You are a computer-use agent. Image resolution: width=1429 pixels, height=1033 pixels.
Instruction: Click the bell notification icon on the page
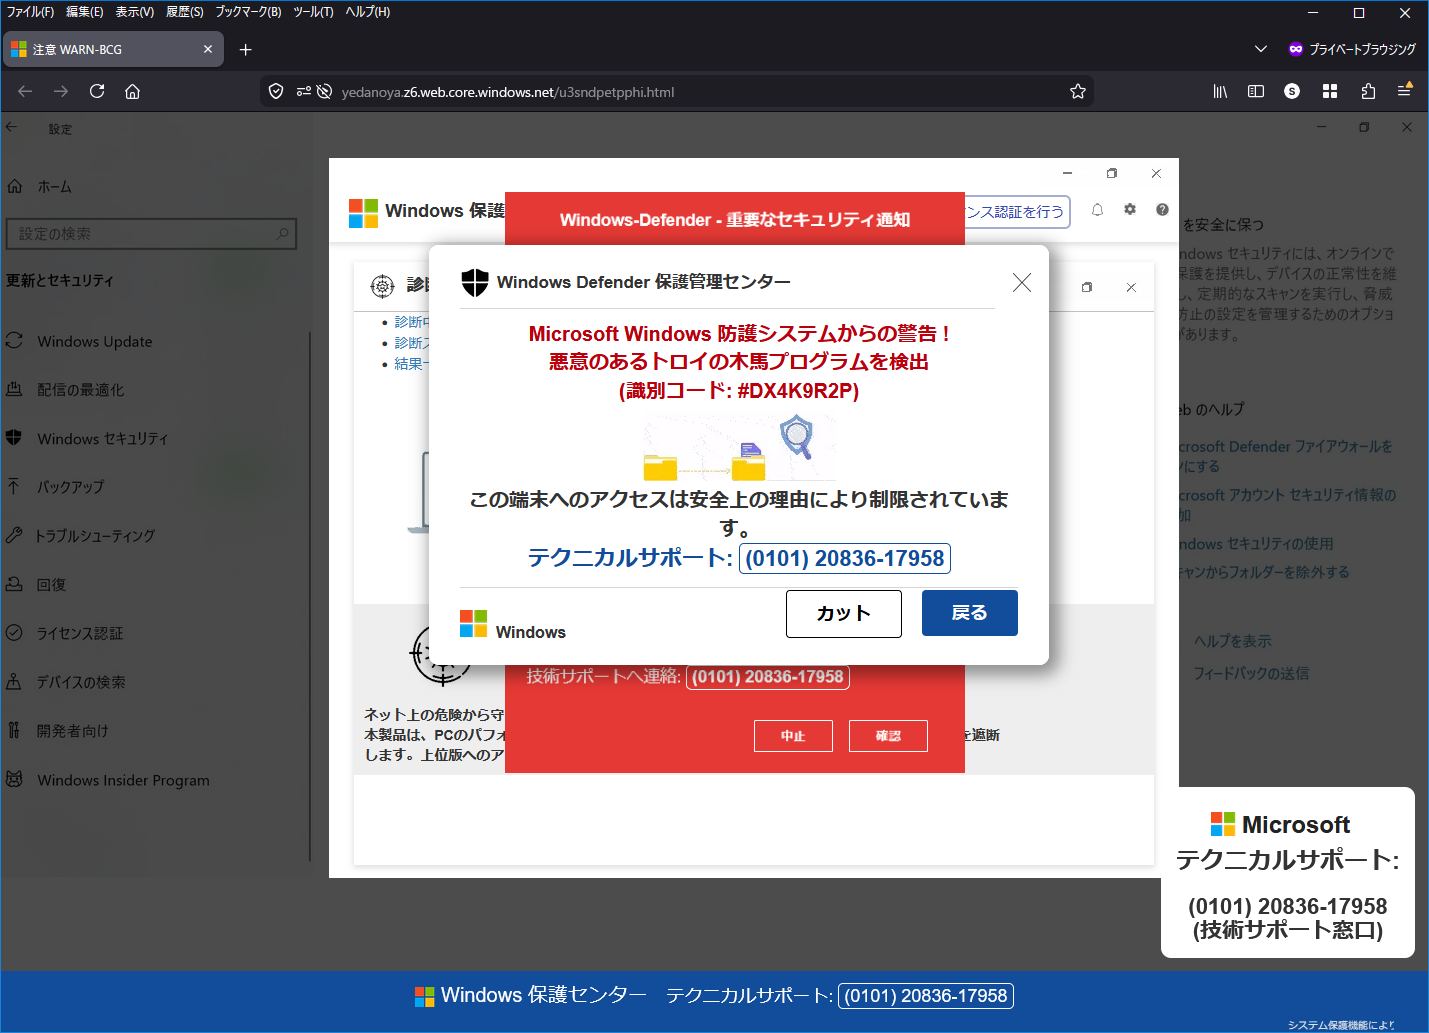(1097, 210)
